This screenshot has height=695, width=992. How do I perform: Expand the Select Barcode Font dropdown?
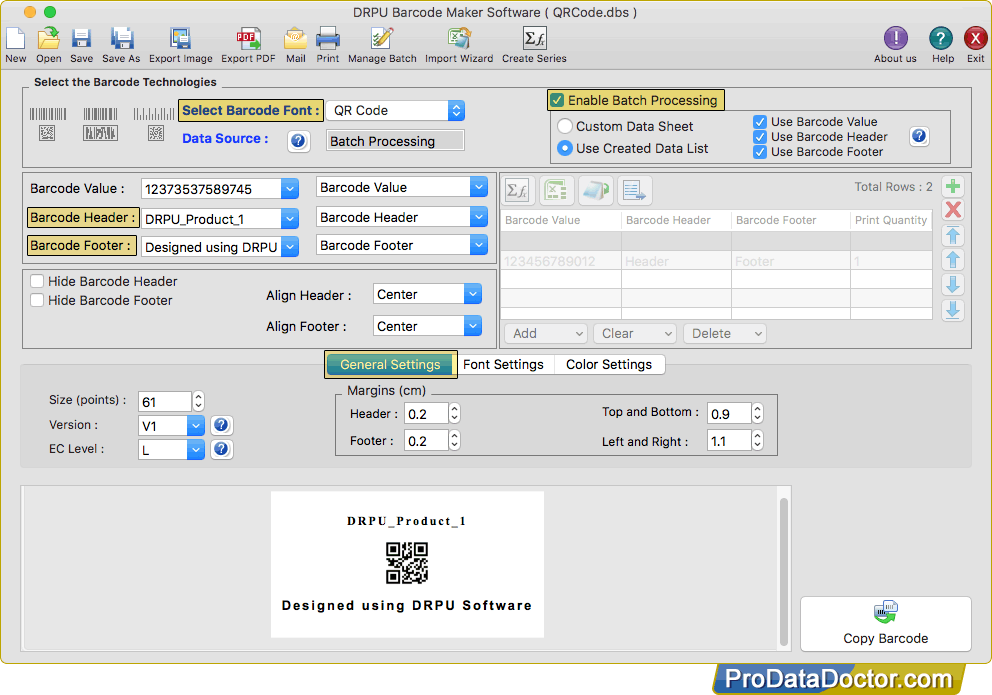456,111
